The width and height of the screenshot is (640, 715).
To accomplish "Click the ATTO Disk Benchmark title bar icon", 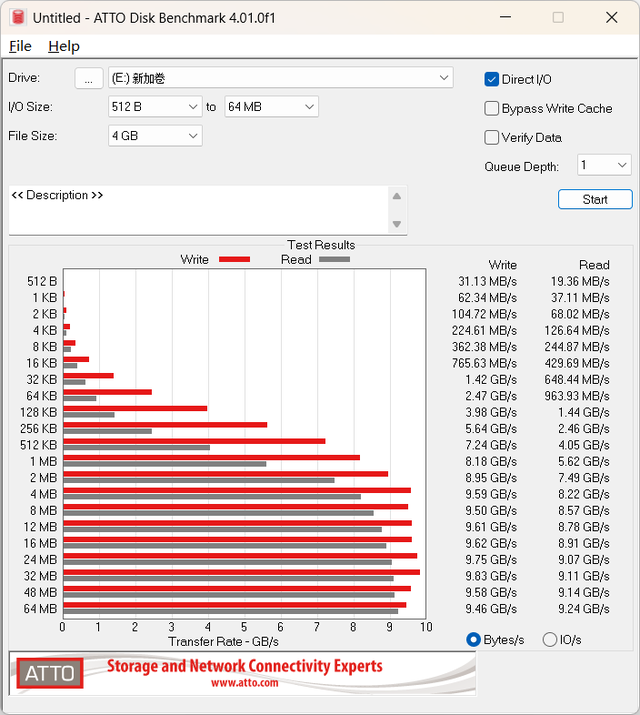I will [x=18, y=17].
